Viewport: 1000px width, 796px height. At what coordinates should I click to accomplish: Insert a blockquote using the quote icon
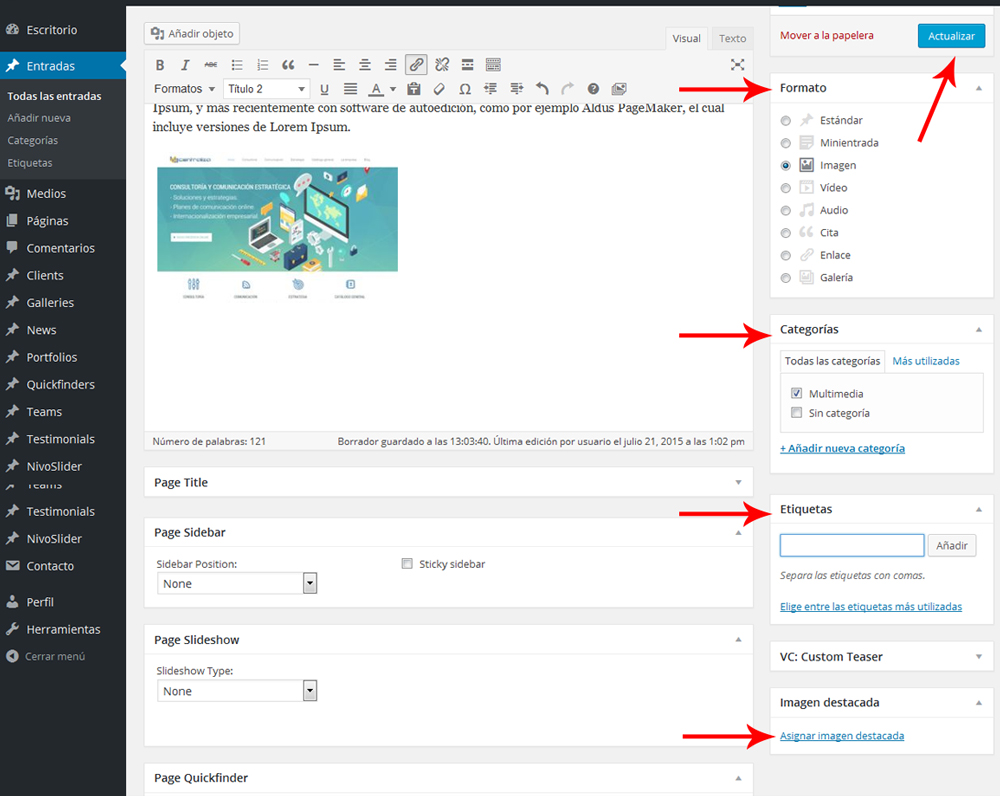point(288,65)
